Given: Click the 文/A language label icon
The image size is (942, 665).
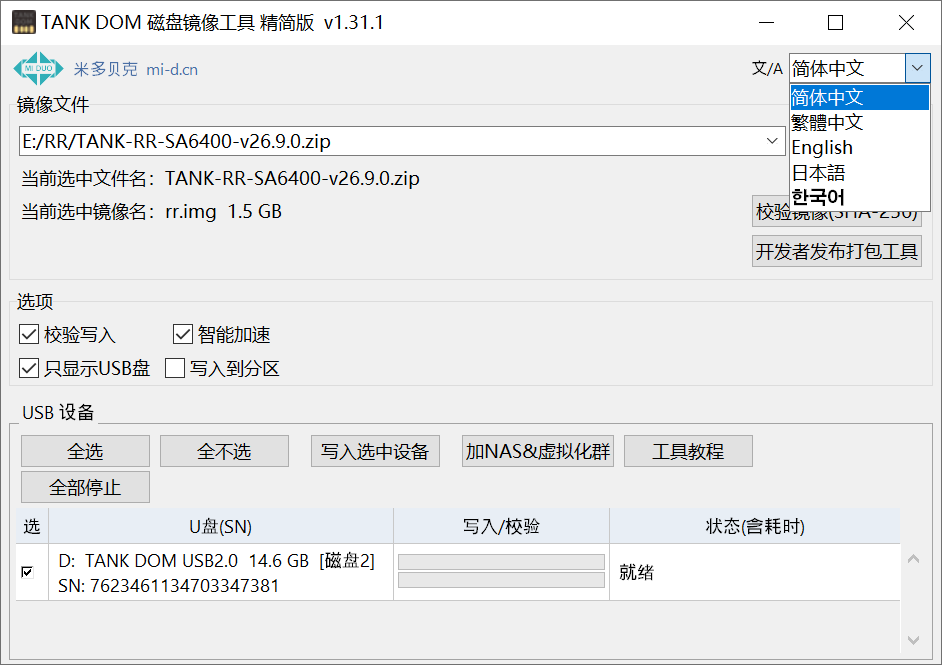Looking at the screenshot, I should [x=767, y=68].
